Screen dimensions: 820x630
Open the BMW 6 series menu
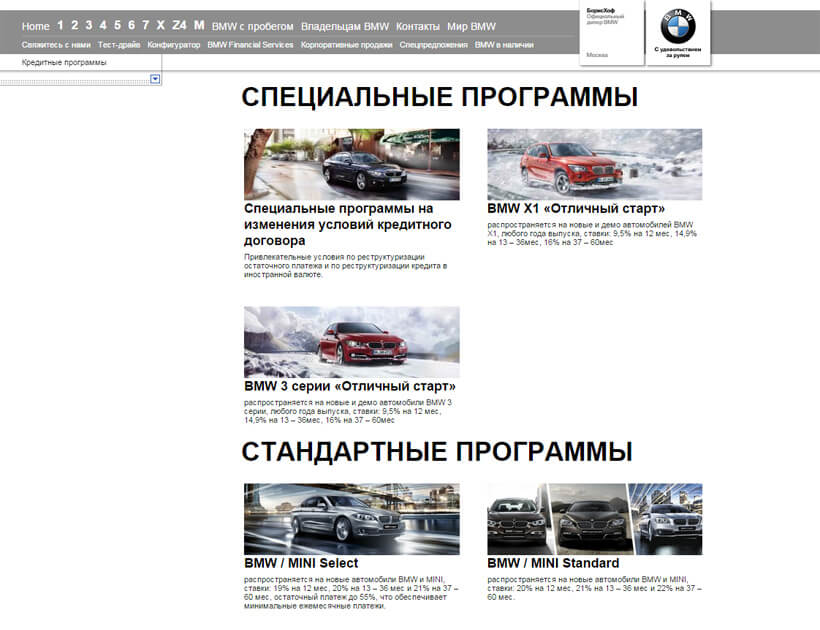pos(131,25)
